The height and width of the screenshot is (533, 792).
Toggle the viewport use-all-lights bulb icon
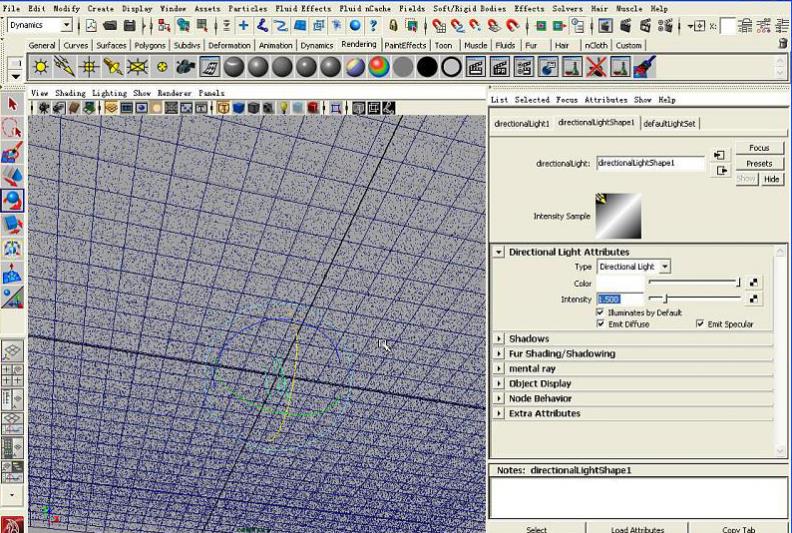click(x=284, y=108)
